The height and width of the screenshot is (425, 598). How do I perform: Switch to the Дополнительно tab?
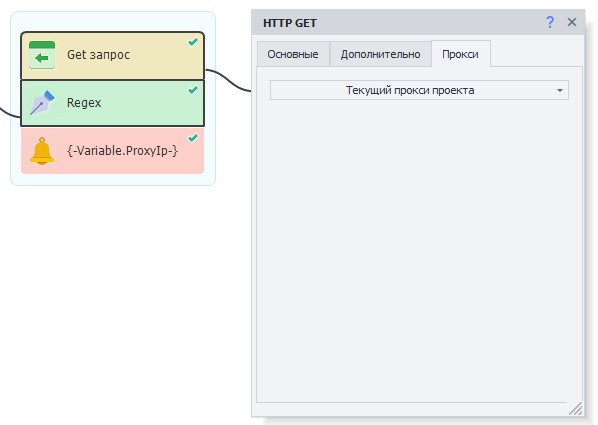[x=380, y=54]
